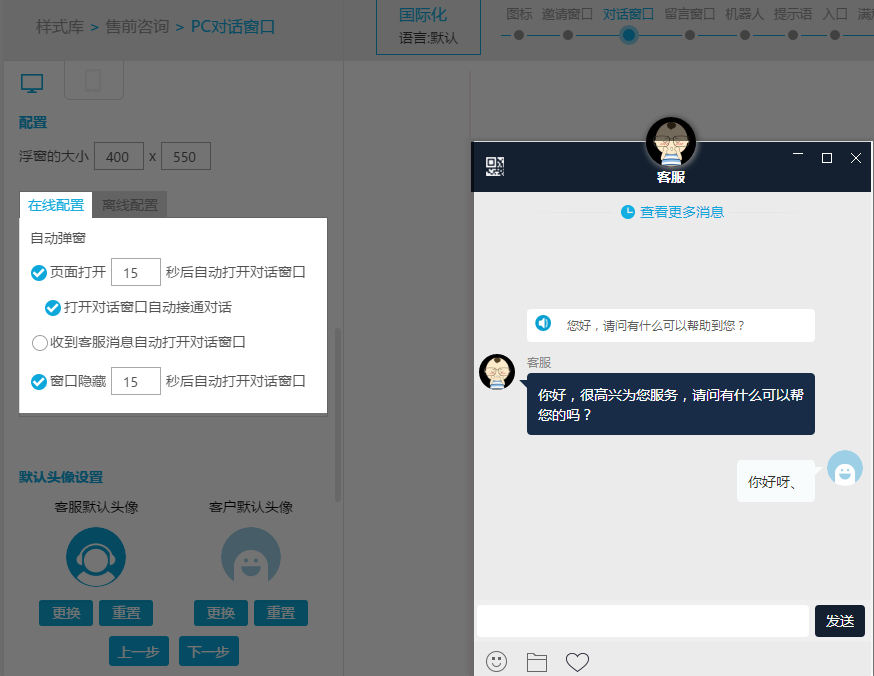Click 重置 under 客服默认头像
The image size is (874, 676).
126,613
